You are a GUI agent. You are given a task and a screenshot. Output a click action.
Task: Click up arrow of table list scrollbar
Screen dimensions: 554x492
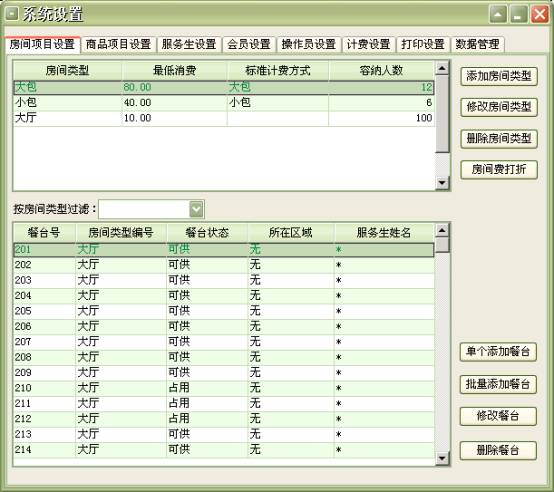tap(442, 231)
